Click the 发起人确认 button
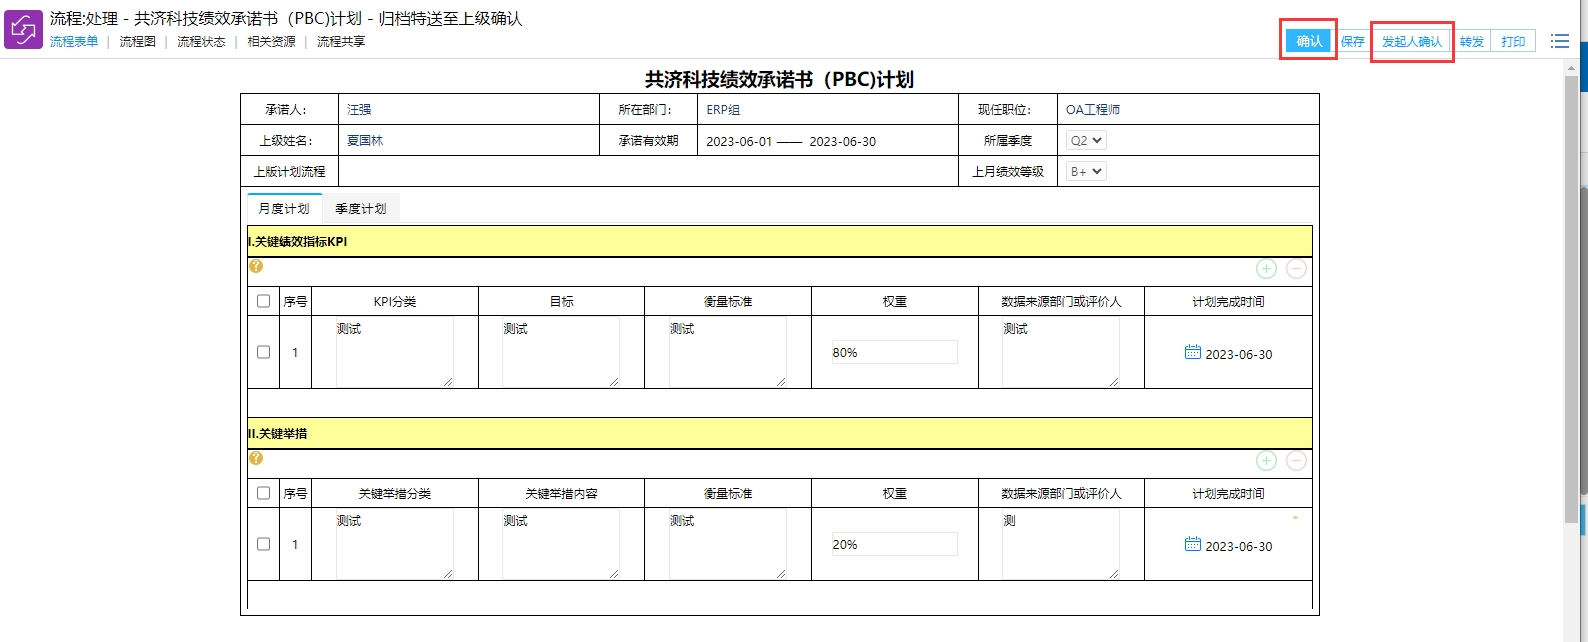This screenshot has height=642, width=1588. (x=1411, y=42)
